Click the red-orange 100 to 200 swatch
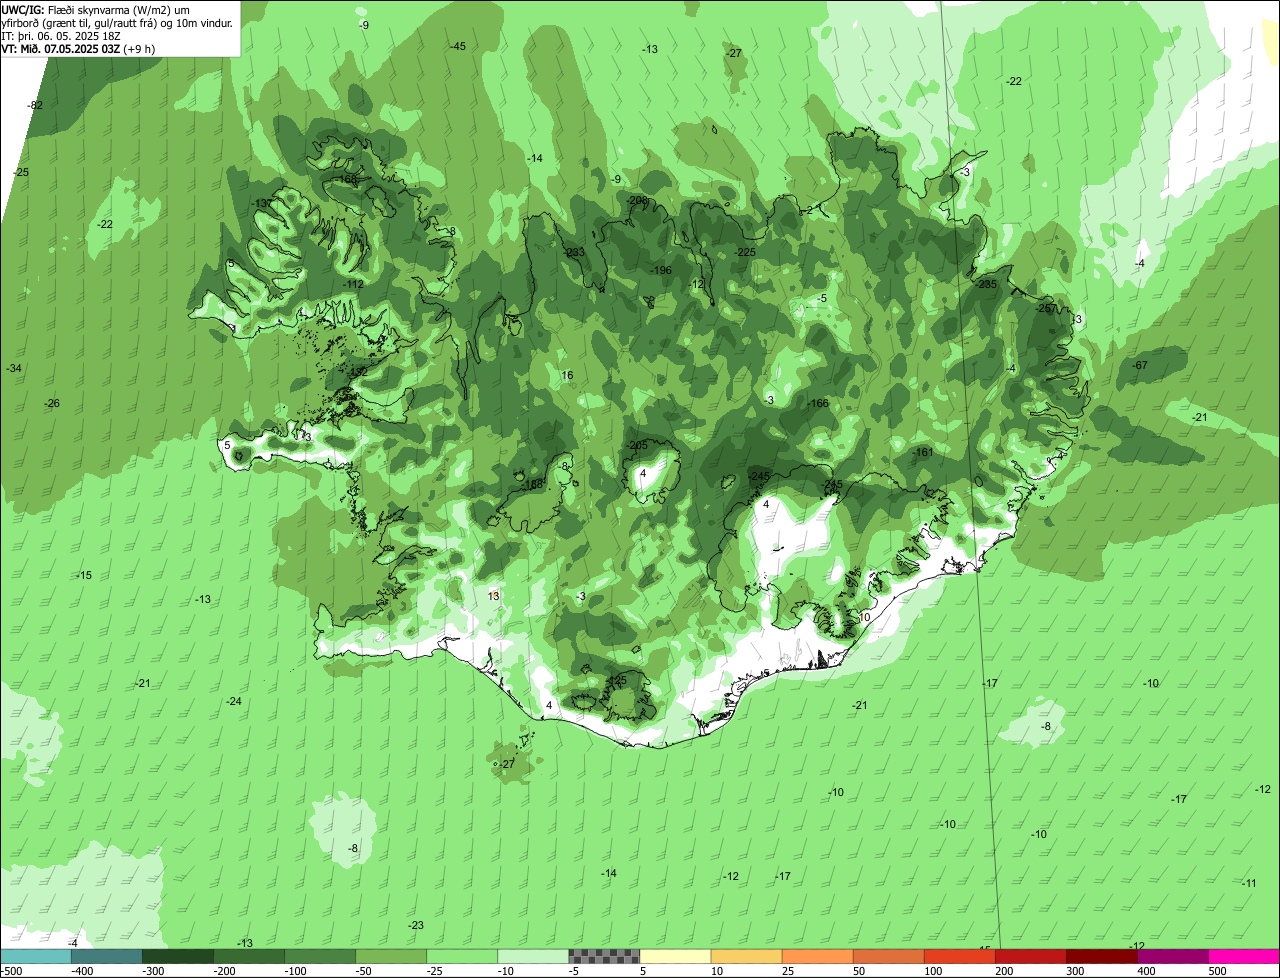Viewport: 1280px width, 978px height. pos(959,956)
